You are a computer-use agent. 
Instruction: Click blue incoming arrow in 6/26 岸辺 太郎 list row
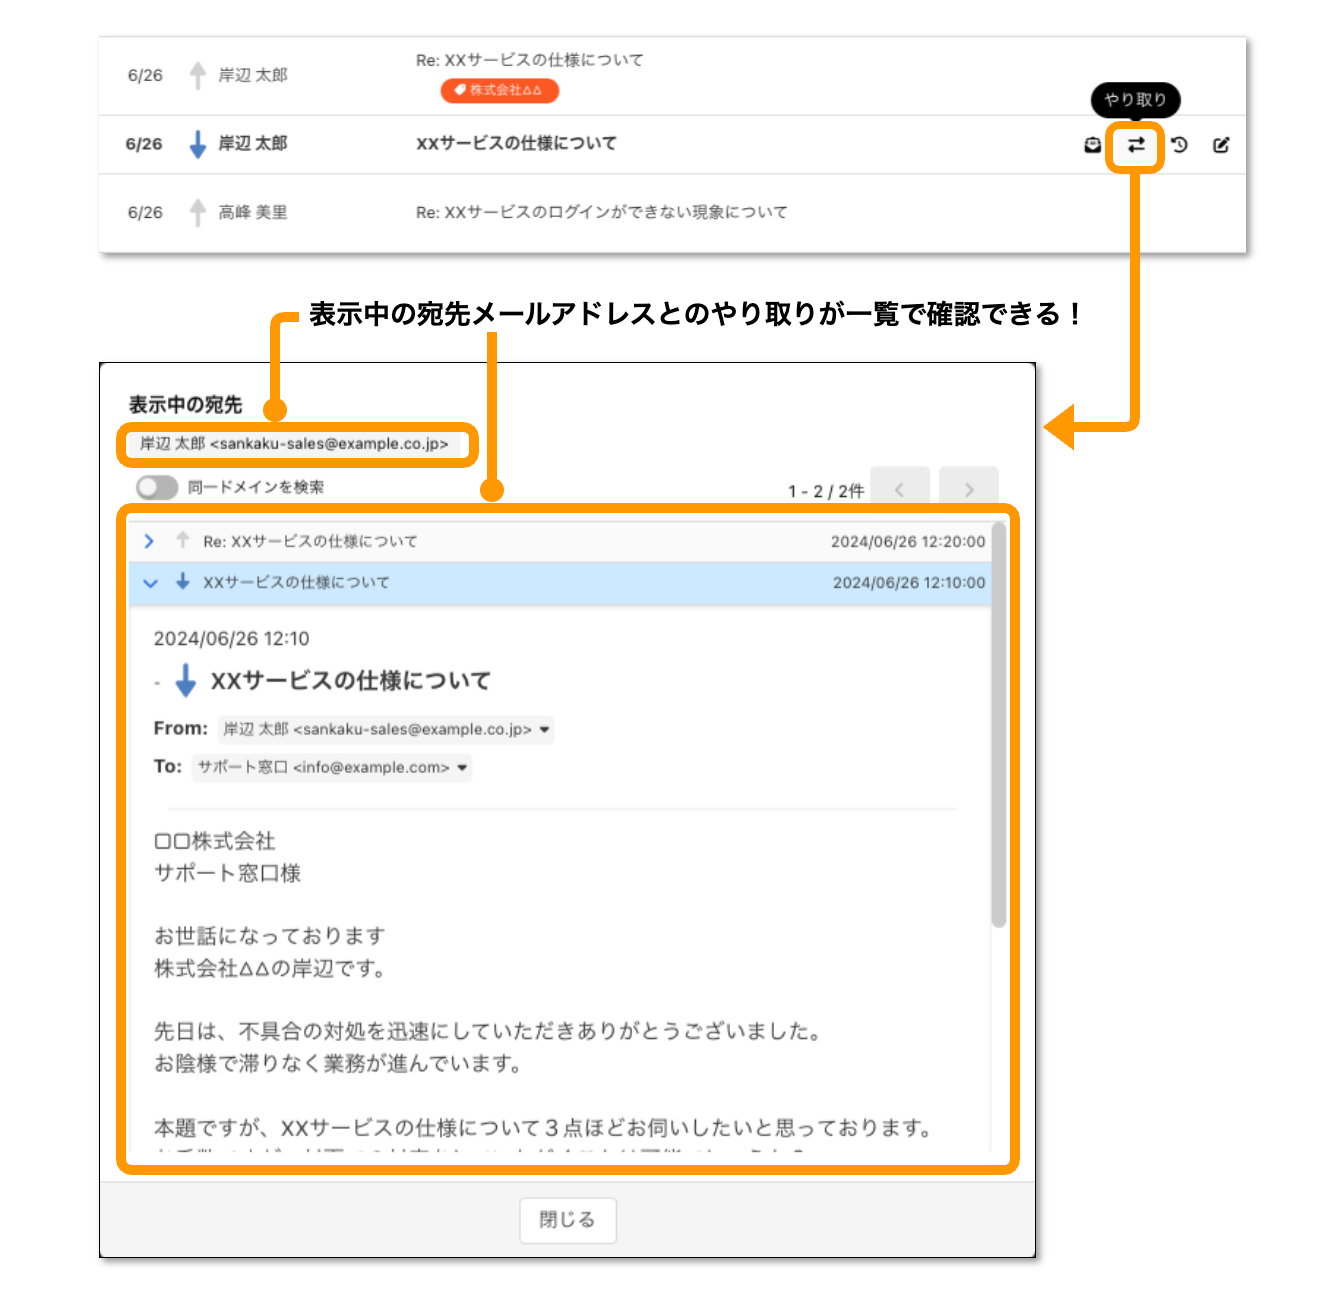pyautogui.click(x=198, y=145)
